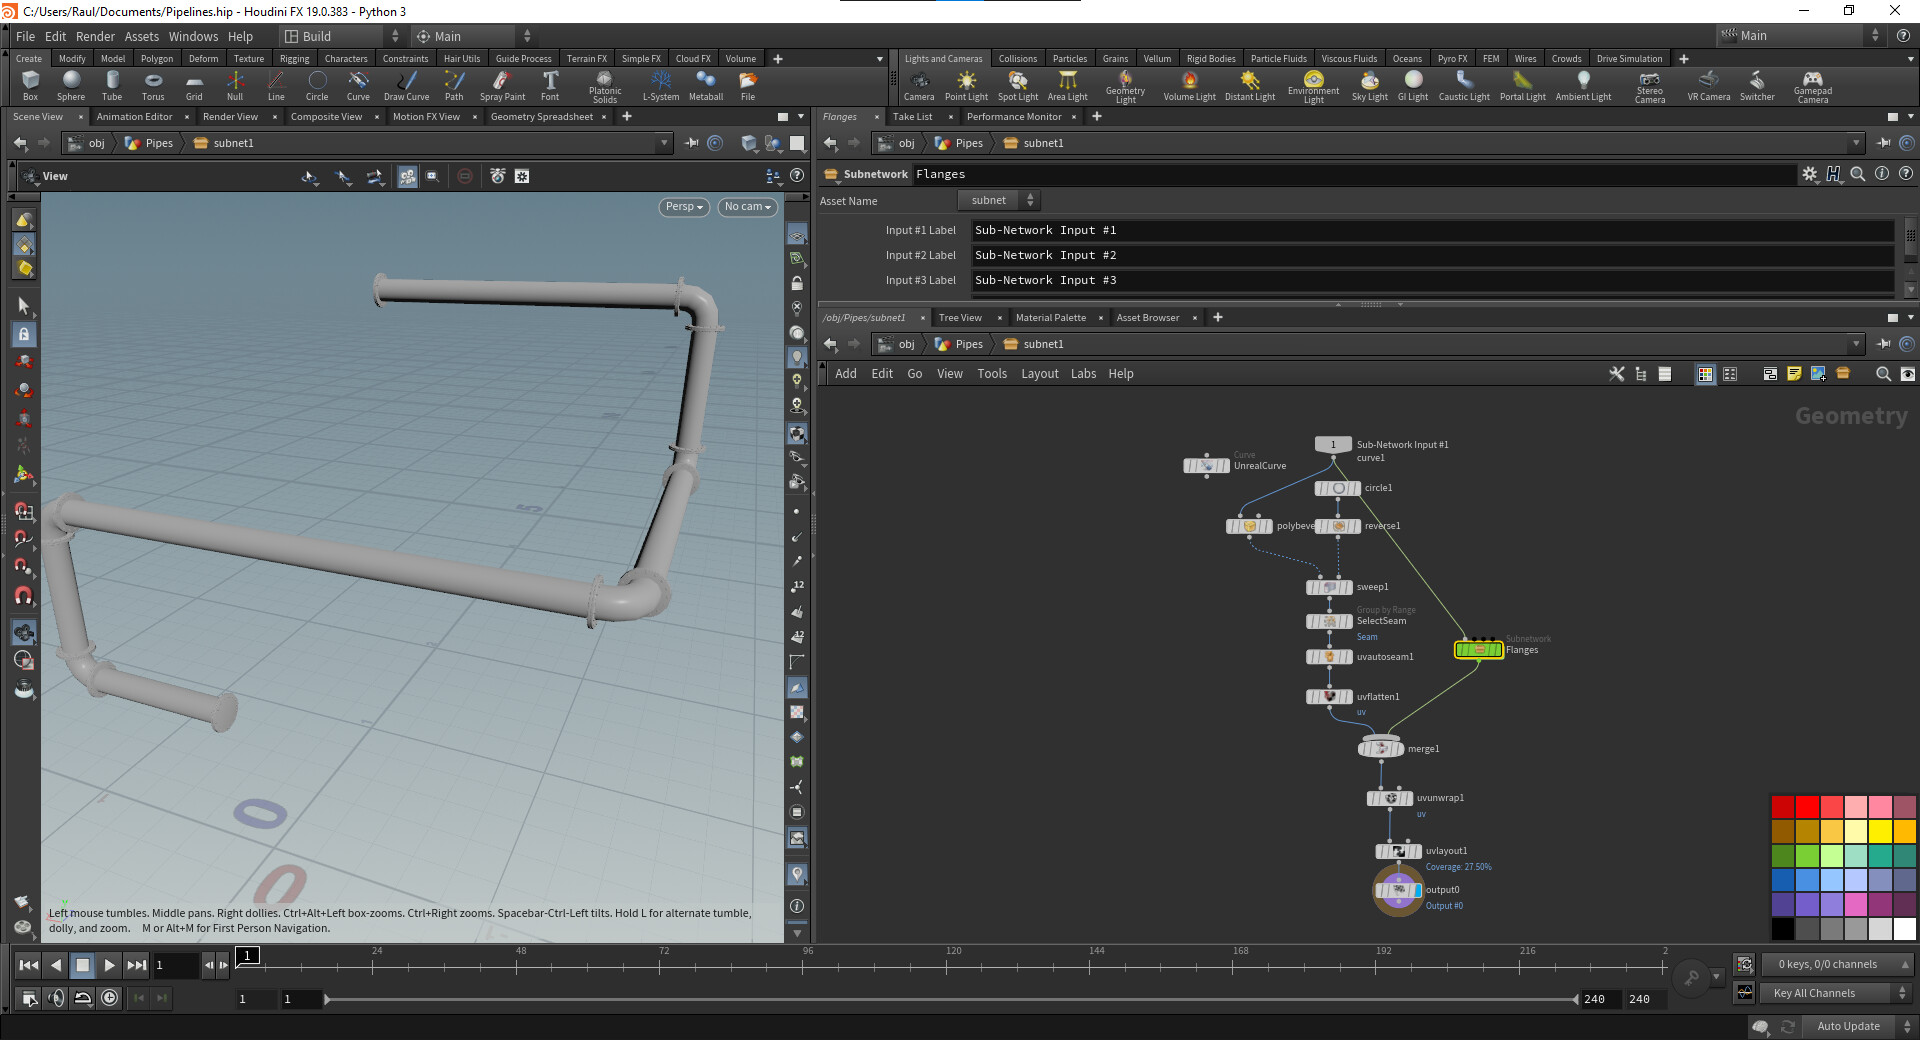
Task: Open the Labs menu in the network editor
Action: point(1083,373)
